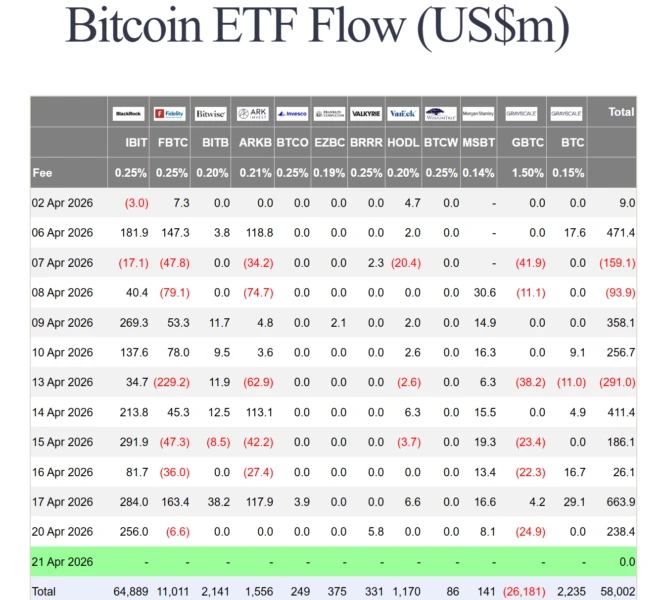Click the BlackRock logo icon

(129, 114)
